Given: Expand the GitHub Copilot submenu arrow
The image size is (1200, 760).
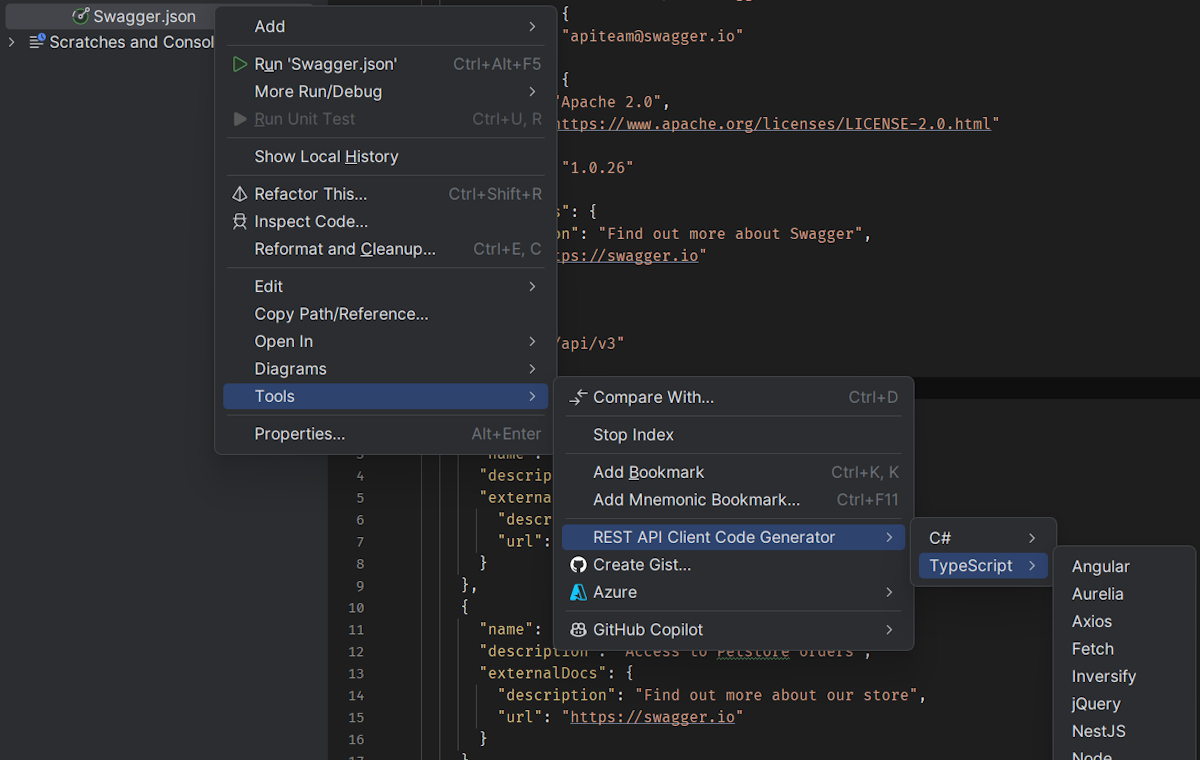Looking at the screenshot, I should point(889,630).
